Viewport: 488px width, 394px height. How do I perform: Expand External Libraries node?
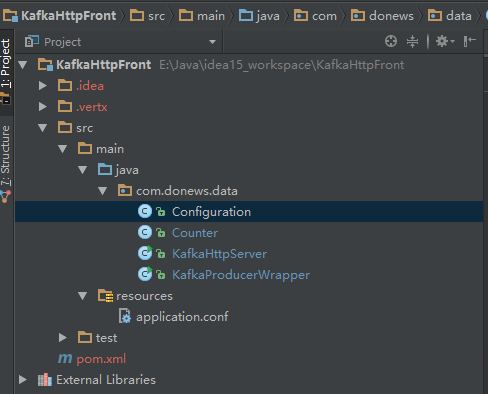click(23, 380)
